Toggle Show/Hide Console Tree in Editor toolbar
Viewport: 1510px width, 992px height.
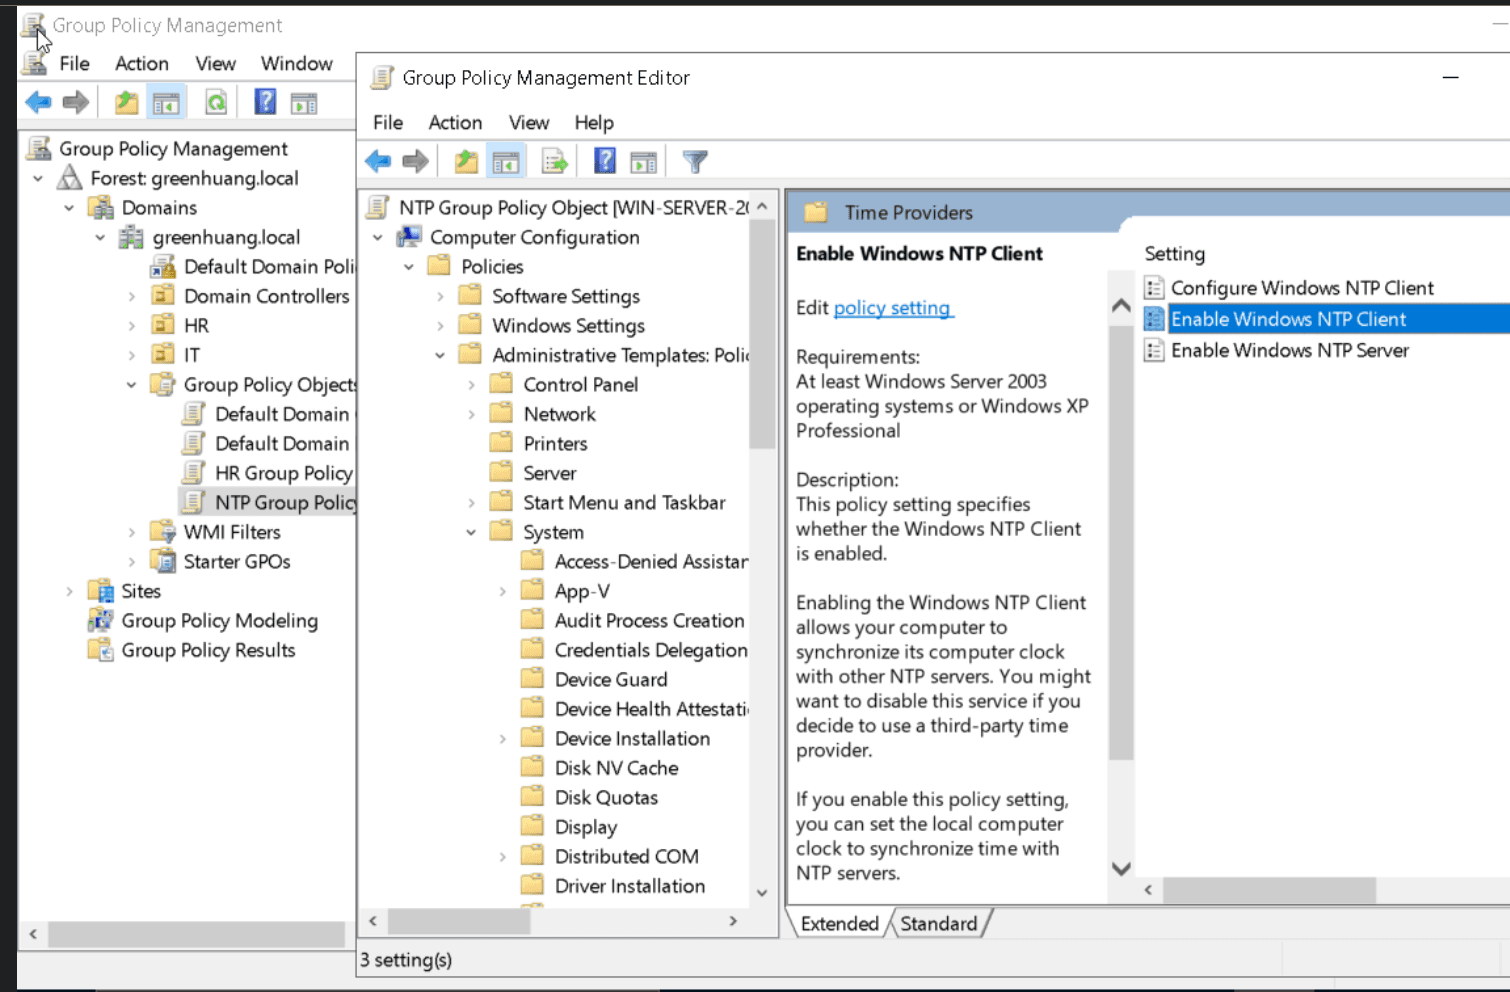tap(506, 161)
